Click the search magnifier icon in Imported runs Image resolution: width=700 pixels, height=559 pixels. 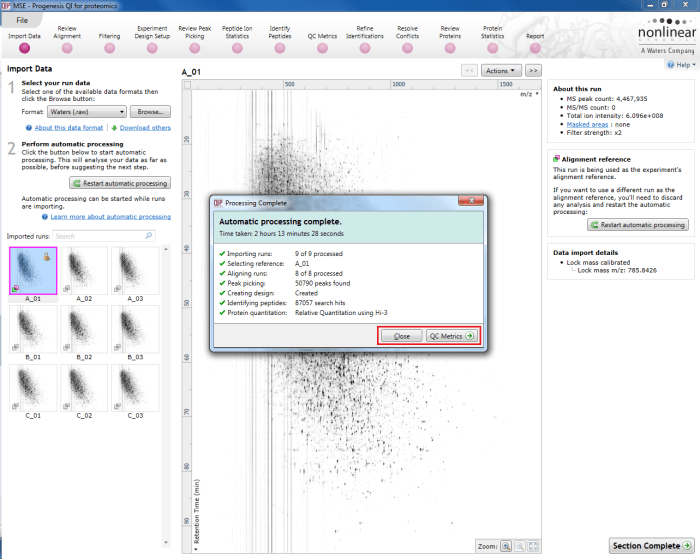(x=149, y=235)
